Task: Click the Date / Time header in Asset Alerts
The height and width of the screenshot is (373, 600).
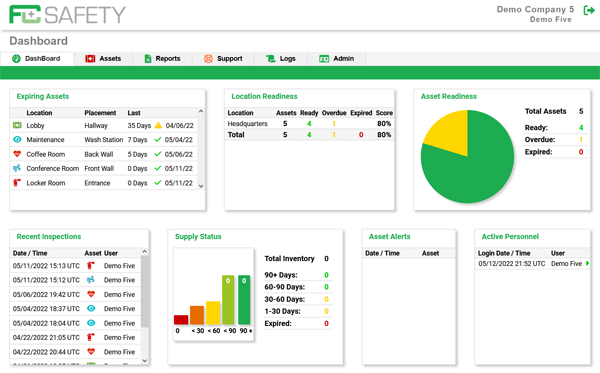Action: [x=382, y=253]
